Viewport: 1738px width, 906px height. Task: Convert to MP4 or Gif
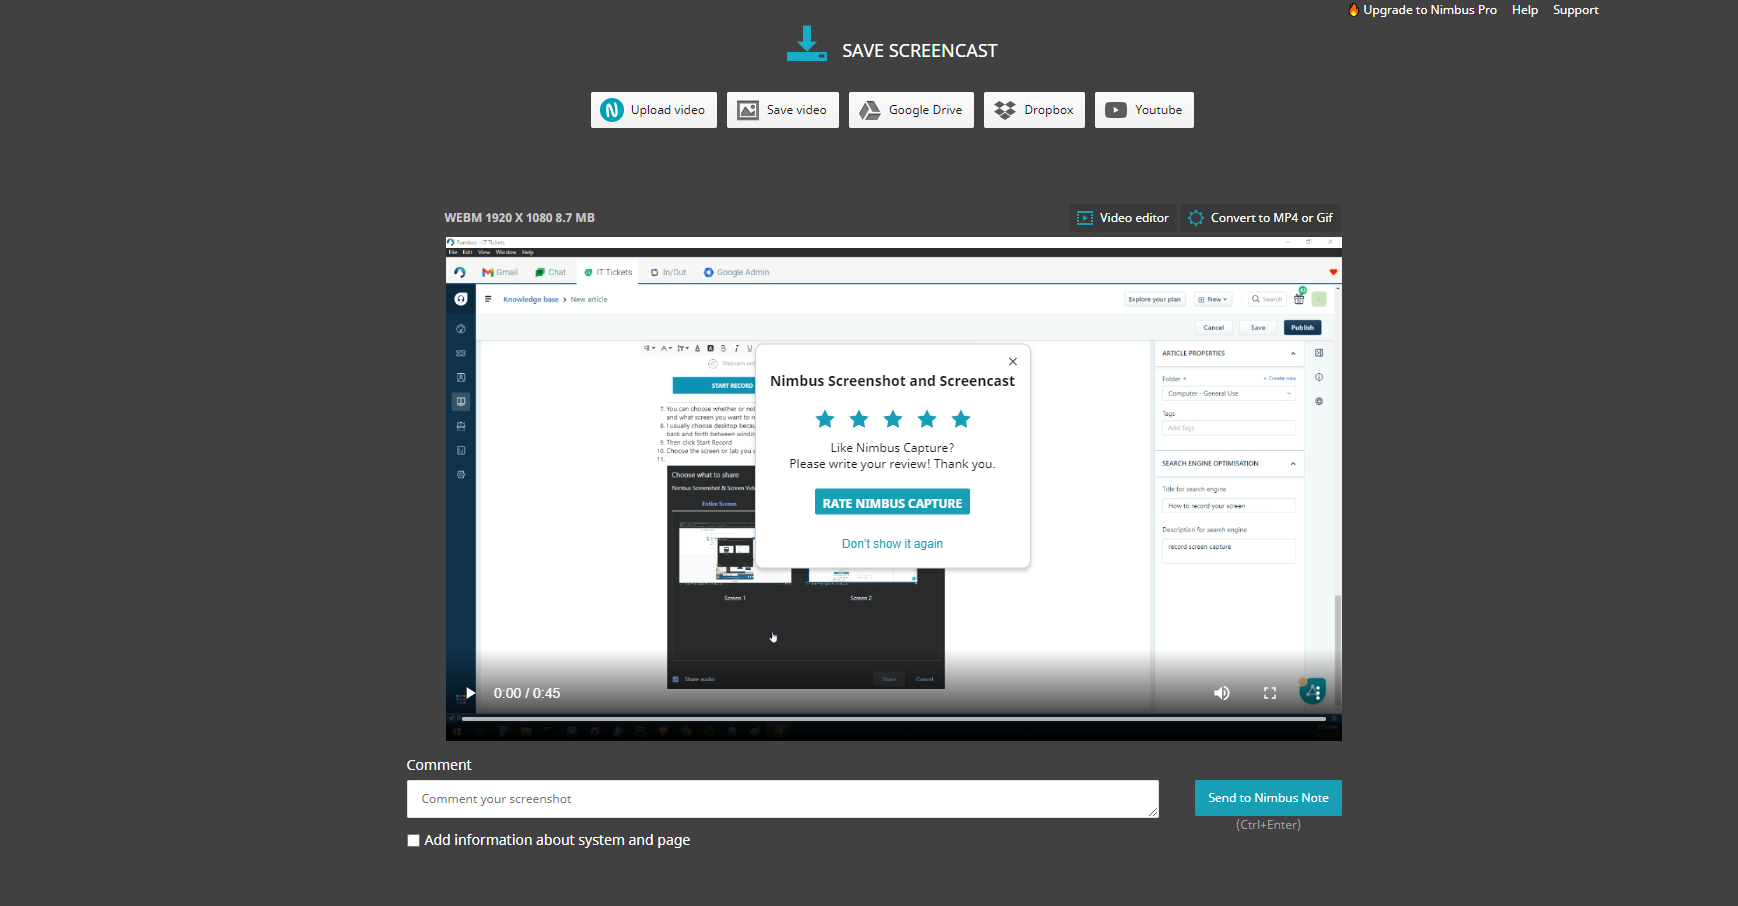click(x=1260, y=218)
